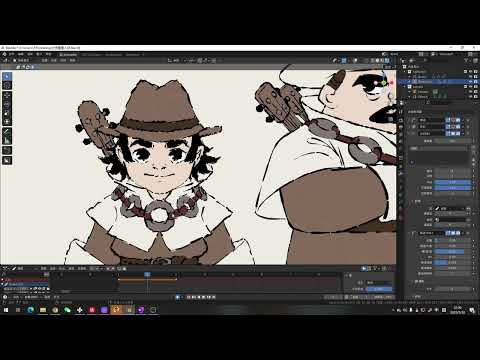Switch viewport to solid shading
The height and width of the screenshot is (360, 480).
[x=377, y=60]
